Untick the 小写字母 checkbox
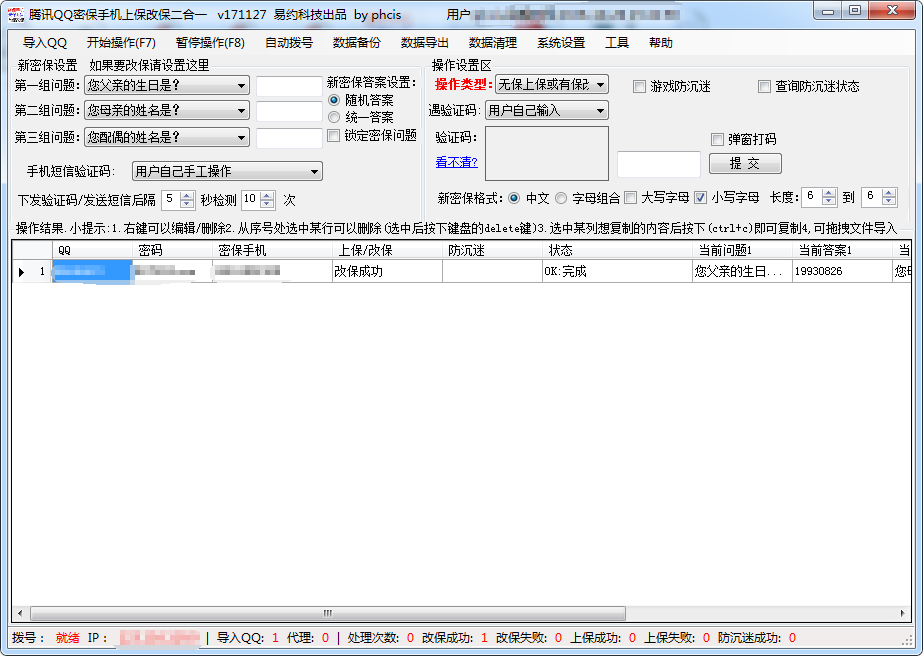Screen dimensions: 923x656 (x=700, y=198)
